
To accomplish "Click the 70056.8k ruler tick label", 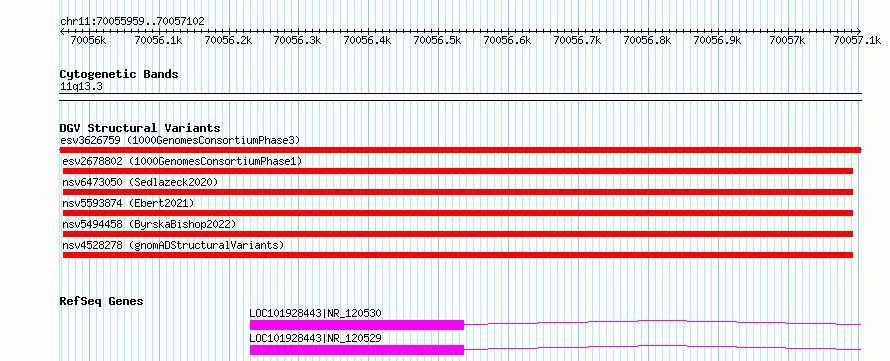I will [648, 40].
